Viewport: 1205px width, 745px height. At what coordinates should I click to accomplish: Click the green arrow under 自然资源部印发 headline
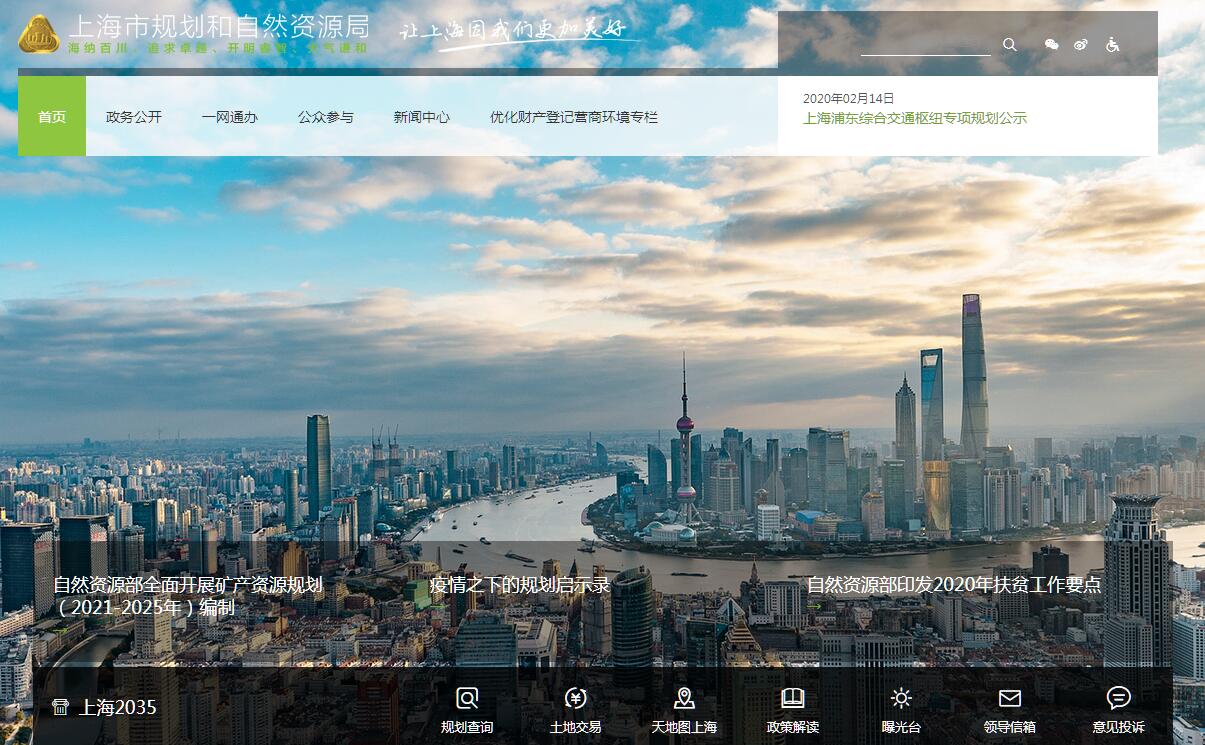coord(814,606)
